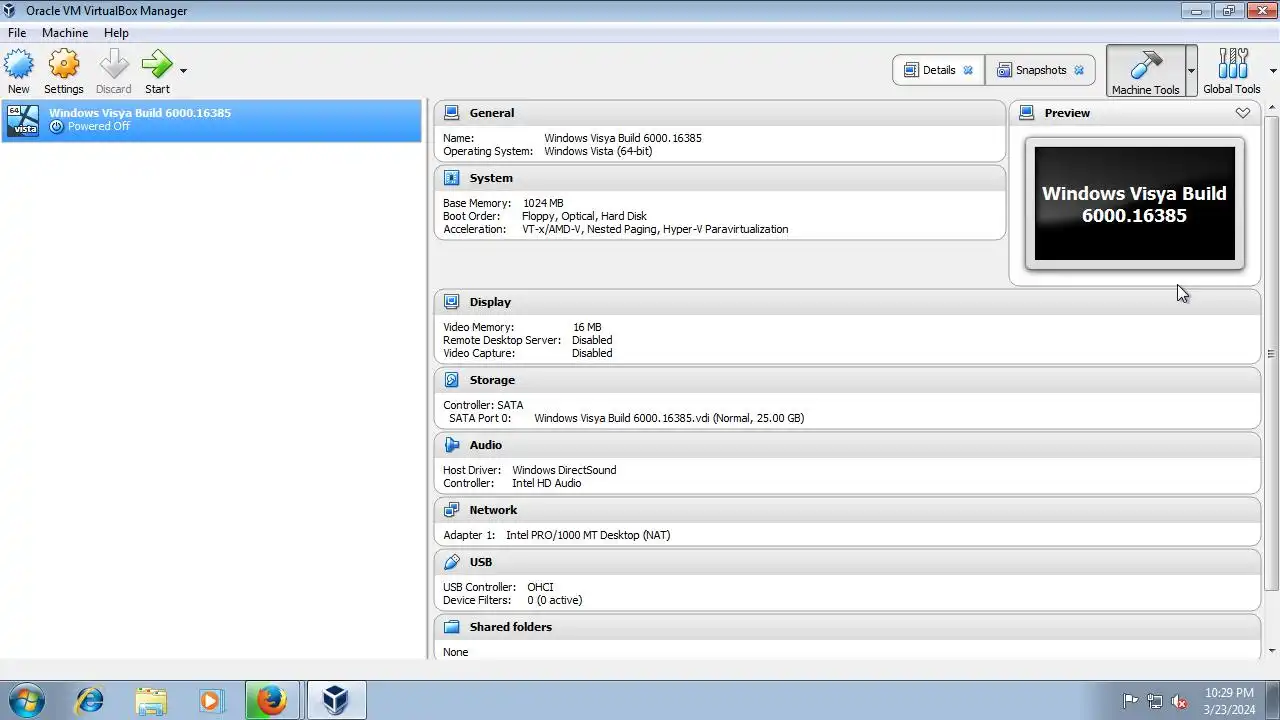1280x720 pixels.
Task: Launch Internet Explorer from taskbar
Action: [x=89, y=700]
